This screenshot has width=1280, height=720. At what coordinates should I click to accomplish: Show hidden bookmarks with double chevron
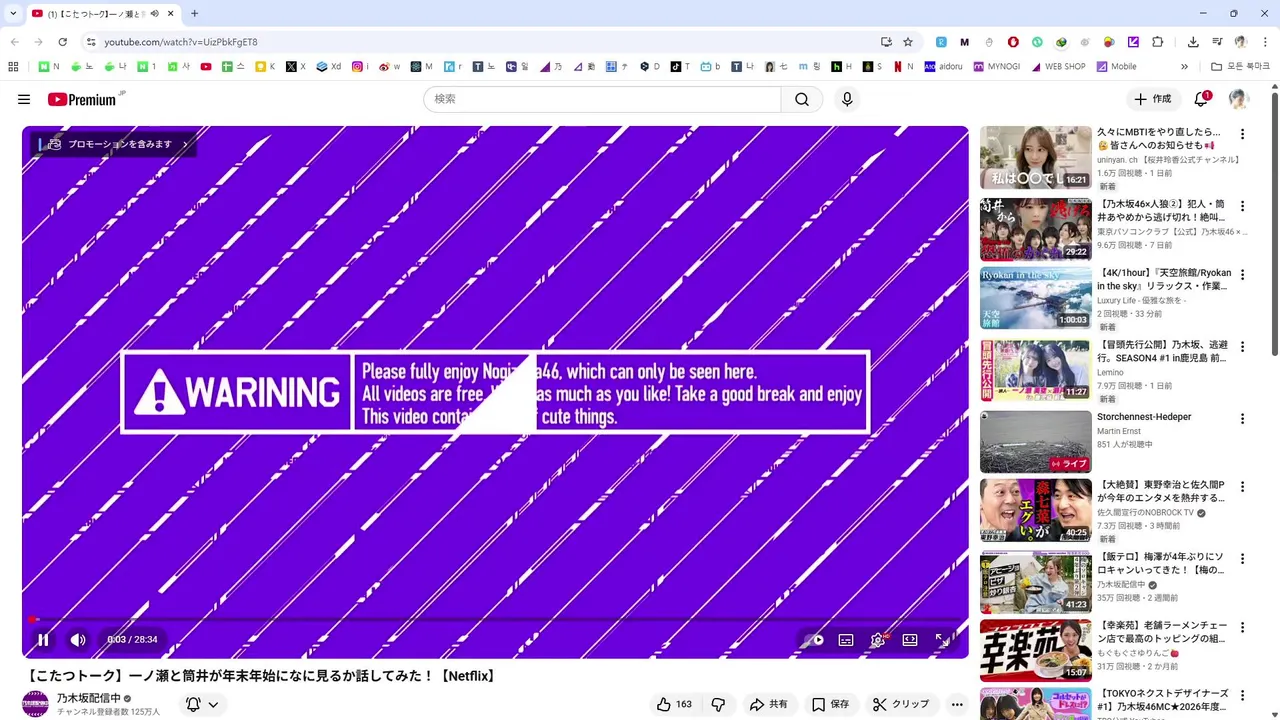[x=1184, y=66]
